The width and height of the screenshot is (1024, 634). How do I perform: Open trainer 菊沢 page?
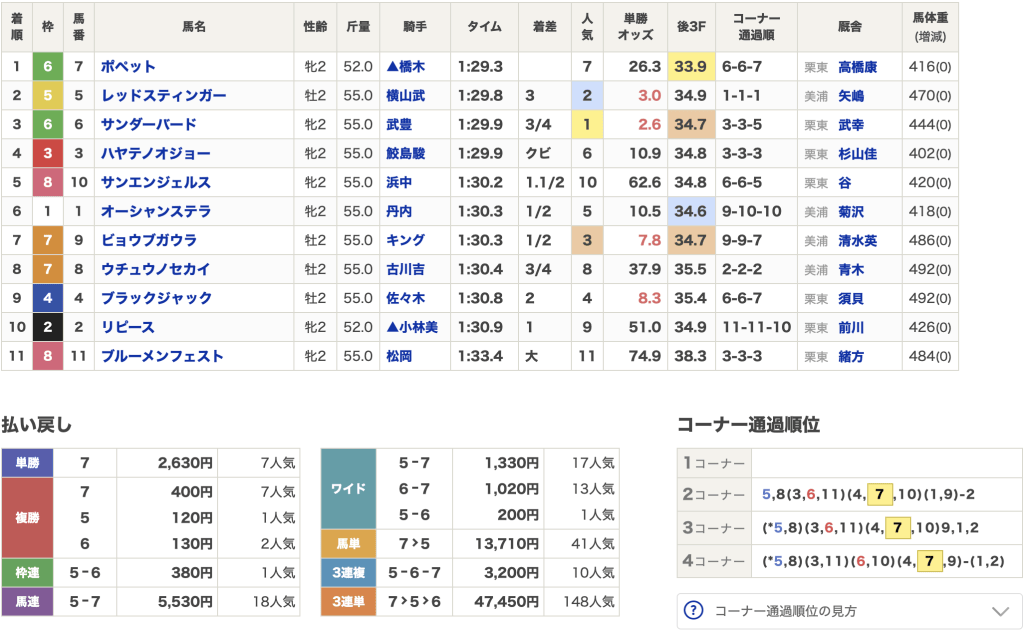pyautogui.click(x=851, y=212)
